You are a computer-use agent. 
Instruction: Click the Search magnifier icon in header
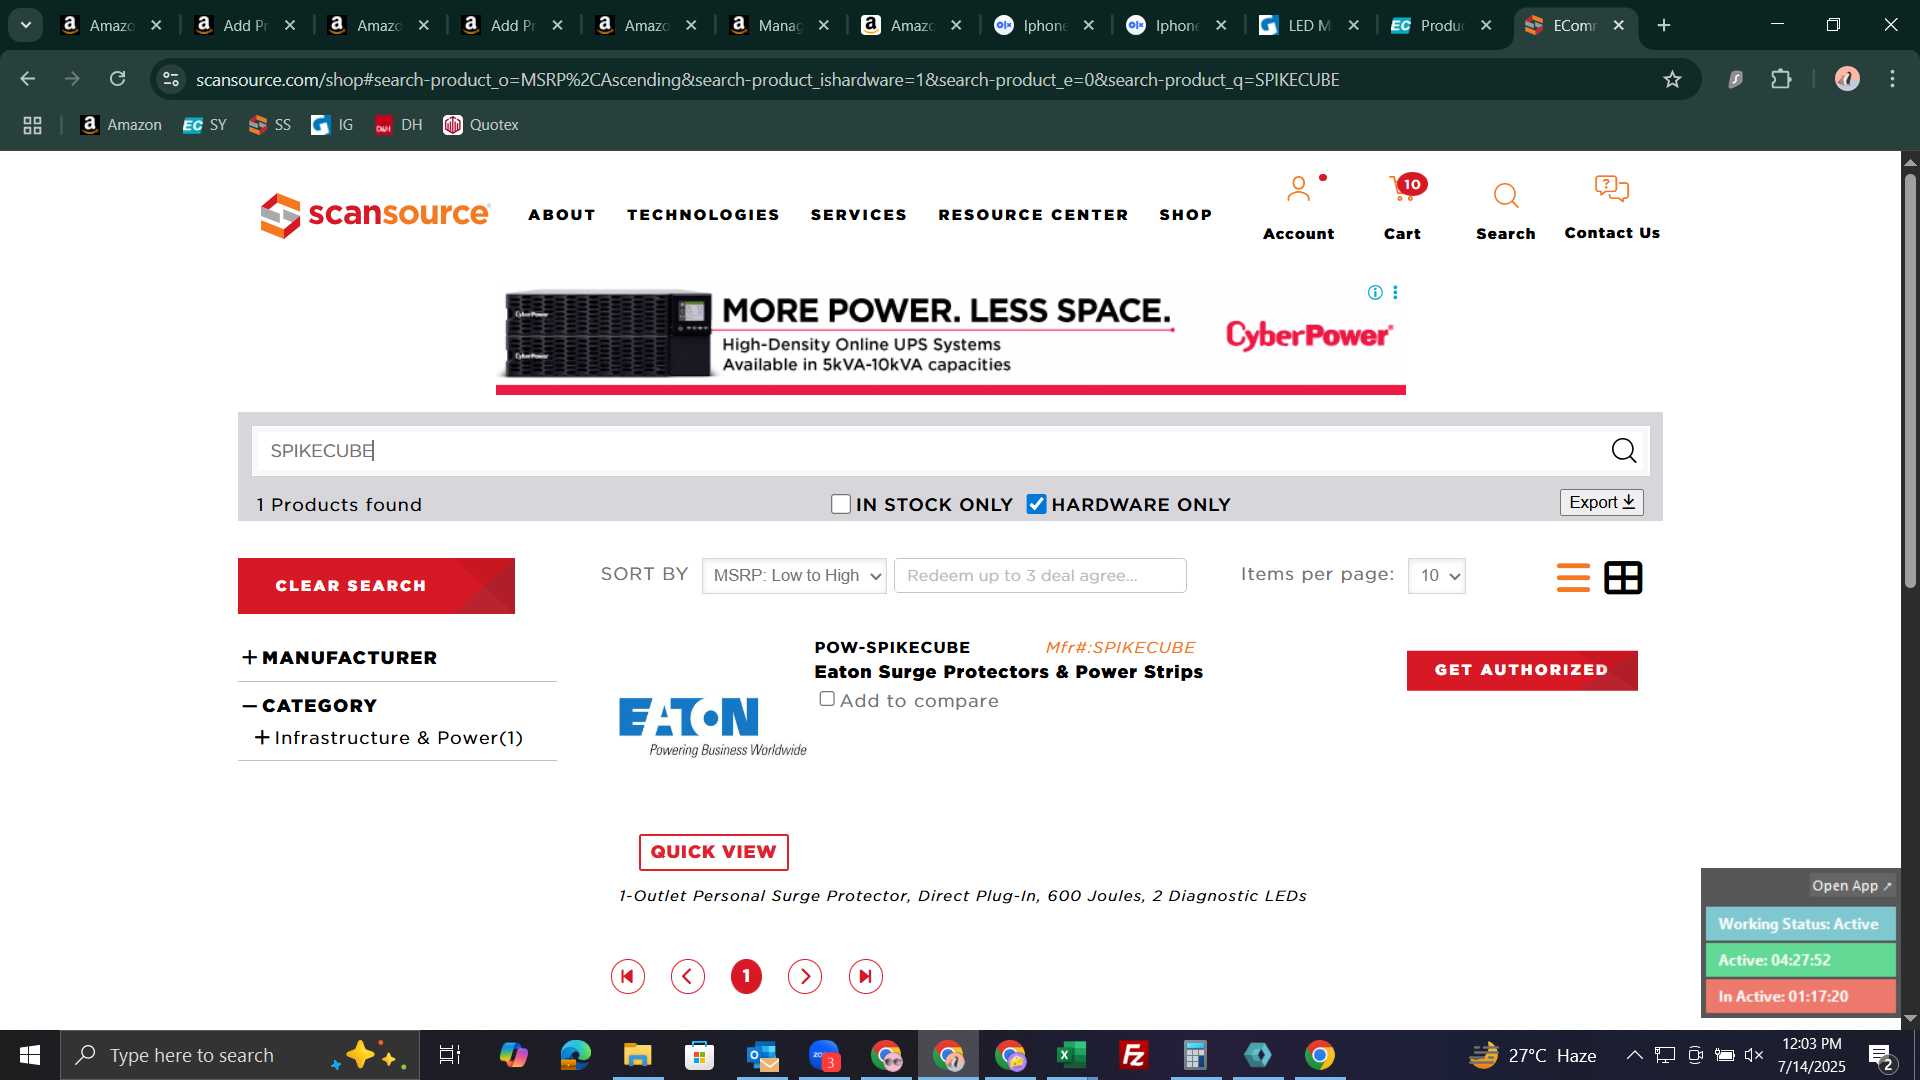pyautogui.click(x=1505, y=195)
